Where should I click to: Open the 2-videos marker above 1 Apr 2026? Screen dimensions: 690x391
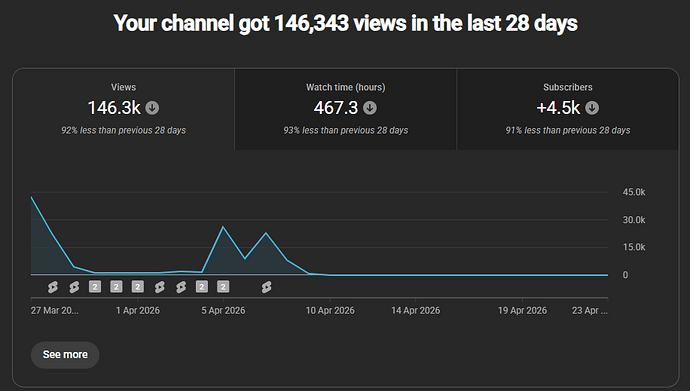tap(138, 287)
